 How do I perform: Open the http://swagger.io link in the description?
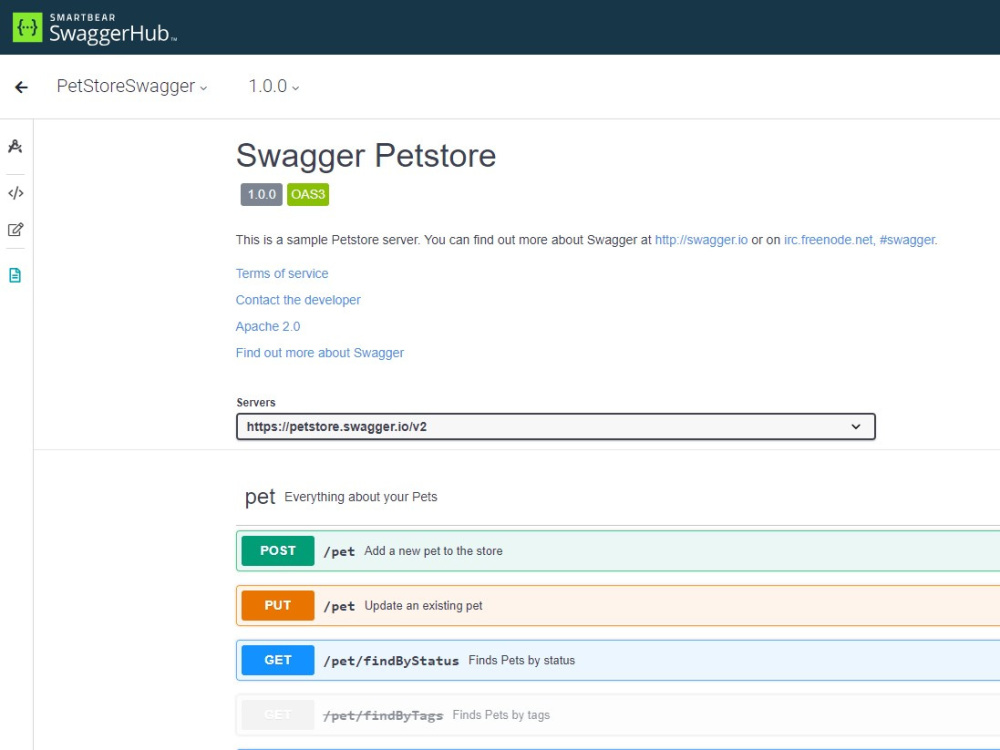click(702, 240)
